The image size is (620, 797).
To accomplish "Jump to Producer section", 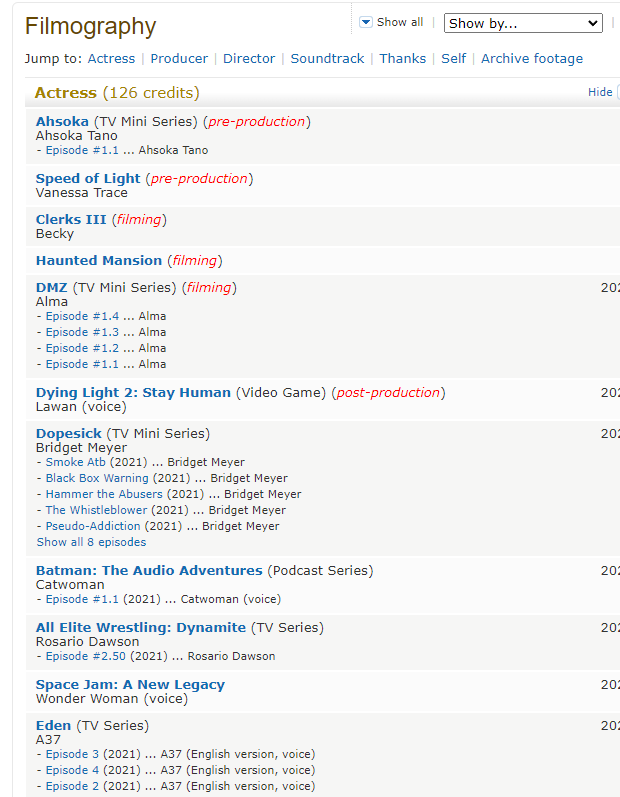I will (x=179, y=59).
